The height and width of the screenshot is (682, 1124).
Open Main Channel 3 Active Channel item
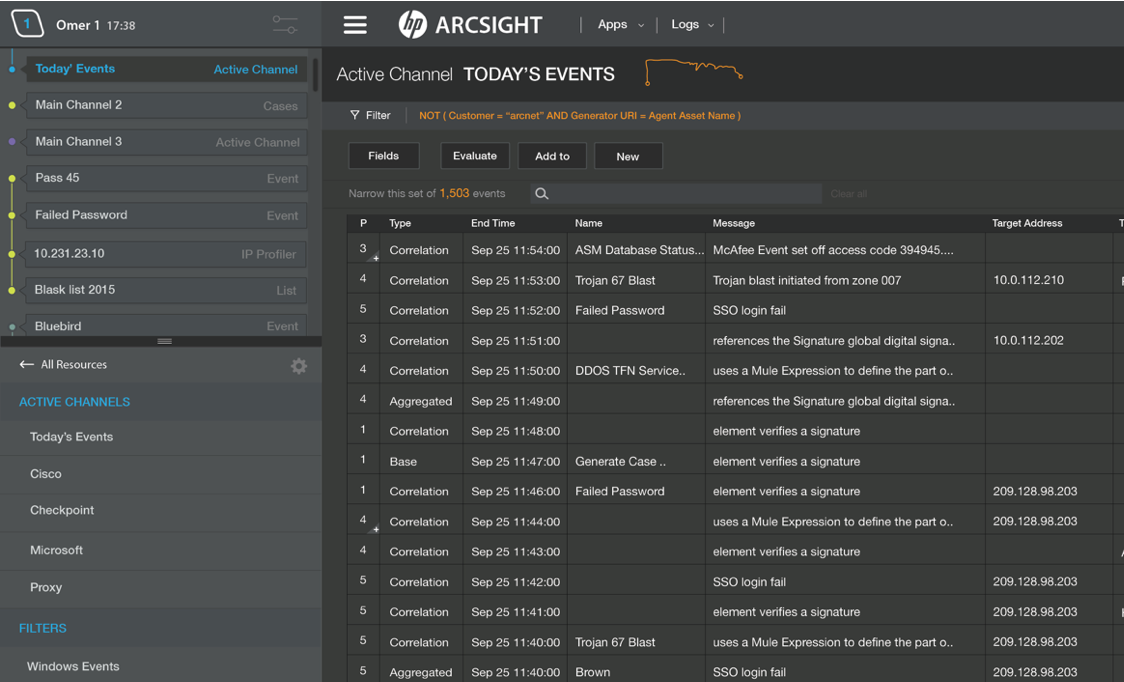point(166,142)
